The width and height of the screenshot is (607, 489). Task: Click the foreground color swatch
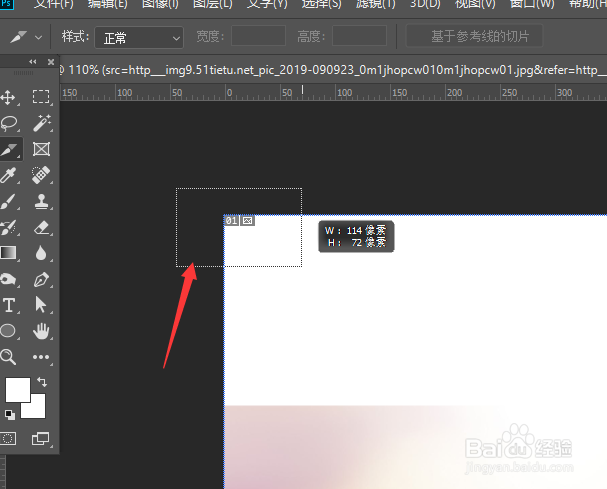point(18,390)
